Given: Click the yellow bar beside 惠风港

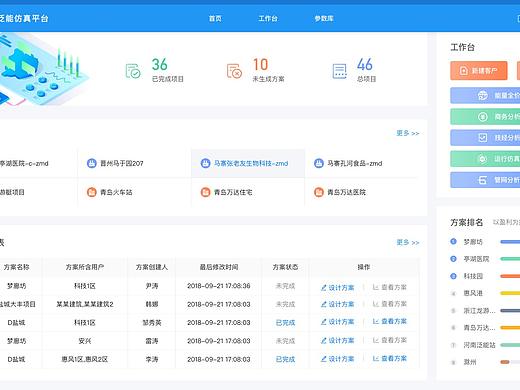Looking at the screenshot, I should (x=510, y=293).
